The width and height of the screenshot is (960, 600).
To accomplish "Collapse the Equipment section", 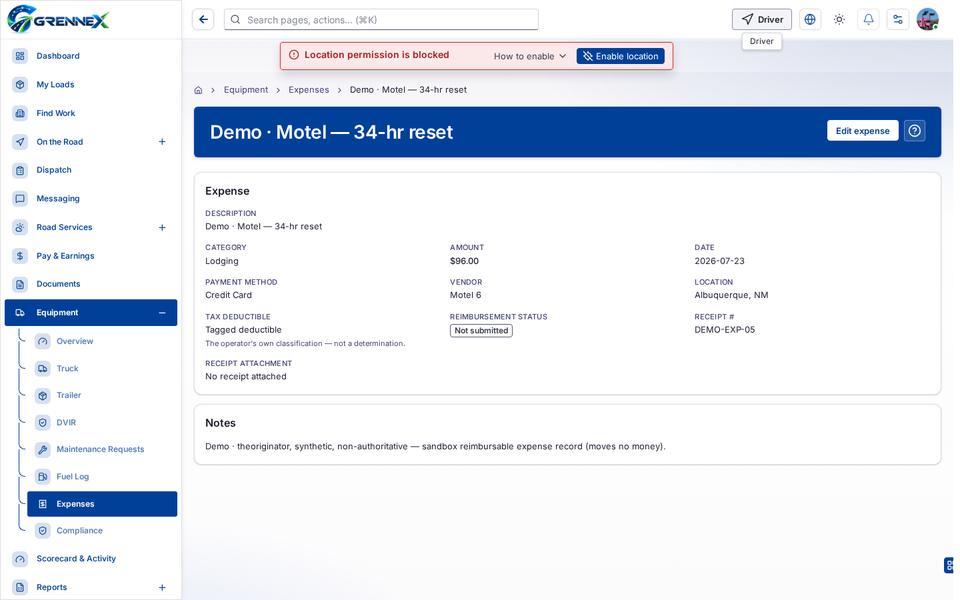I will pos(162,313).
